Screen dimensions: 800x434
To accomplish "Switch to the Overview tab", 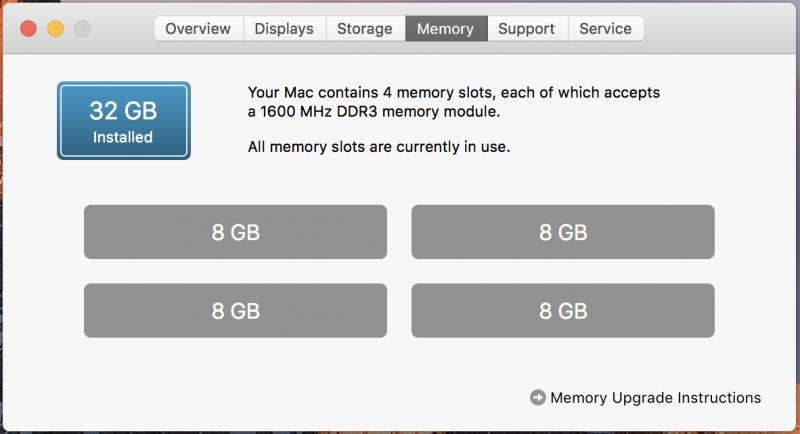I will point(198,29).
